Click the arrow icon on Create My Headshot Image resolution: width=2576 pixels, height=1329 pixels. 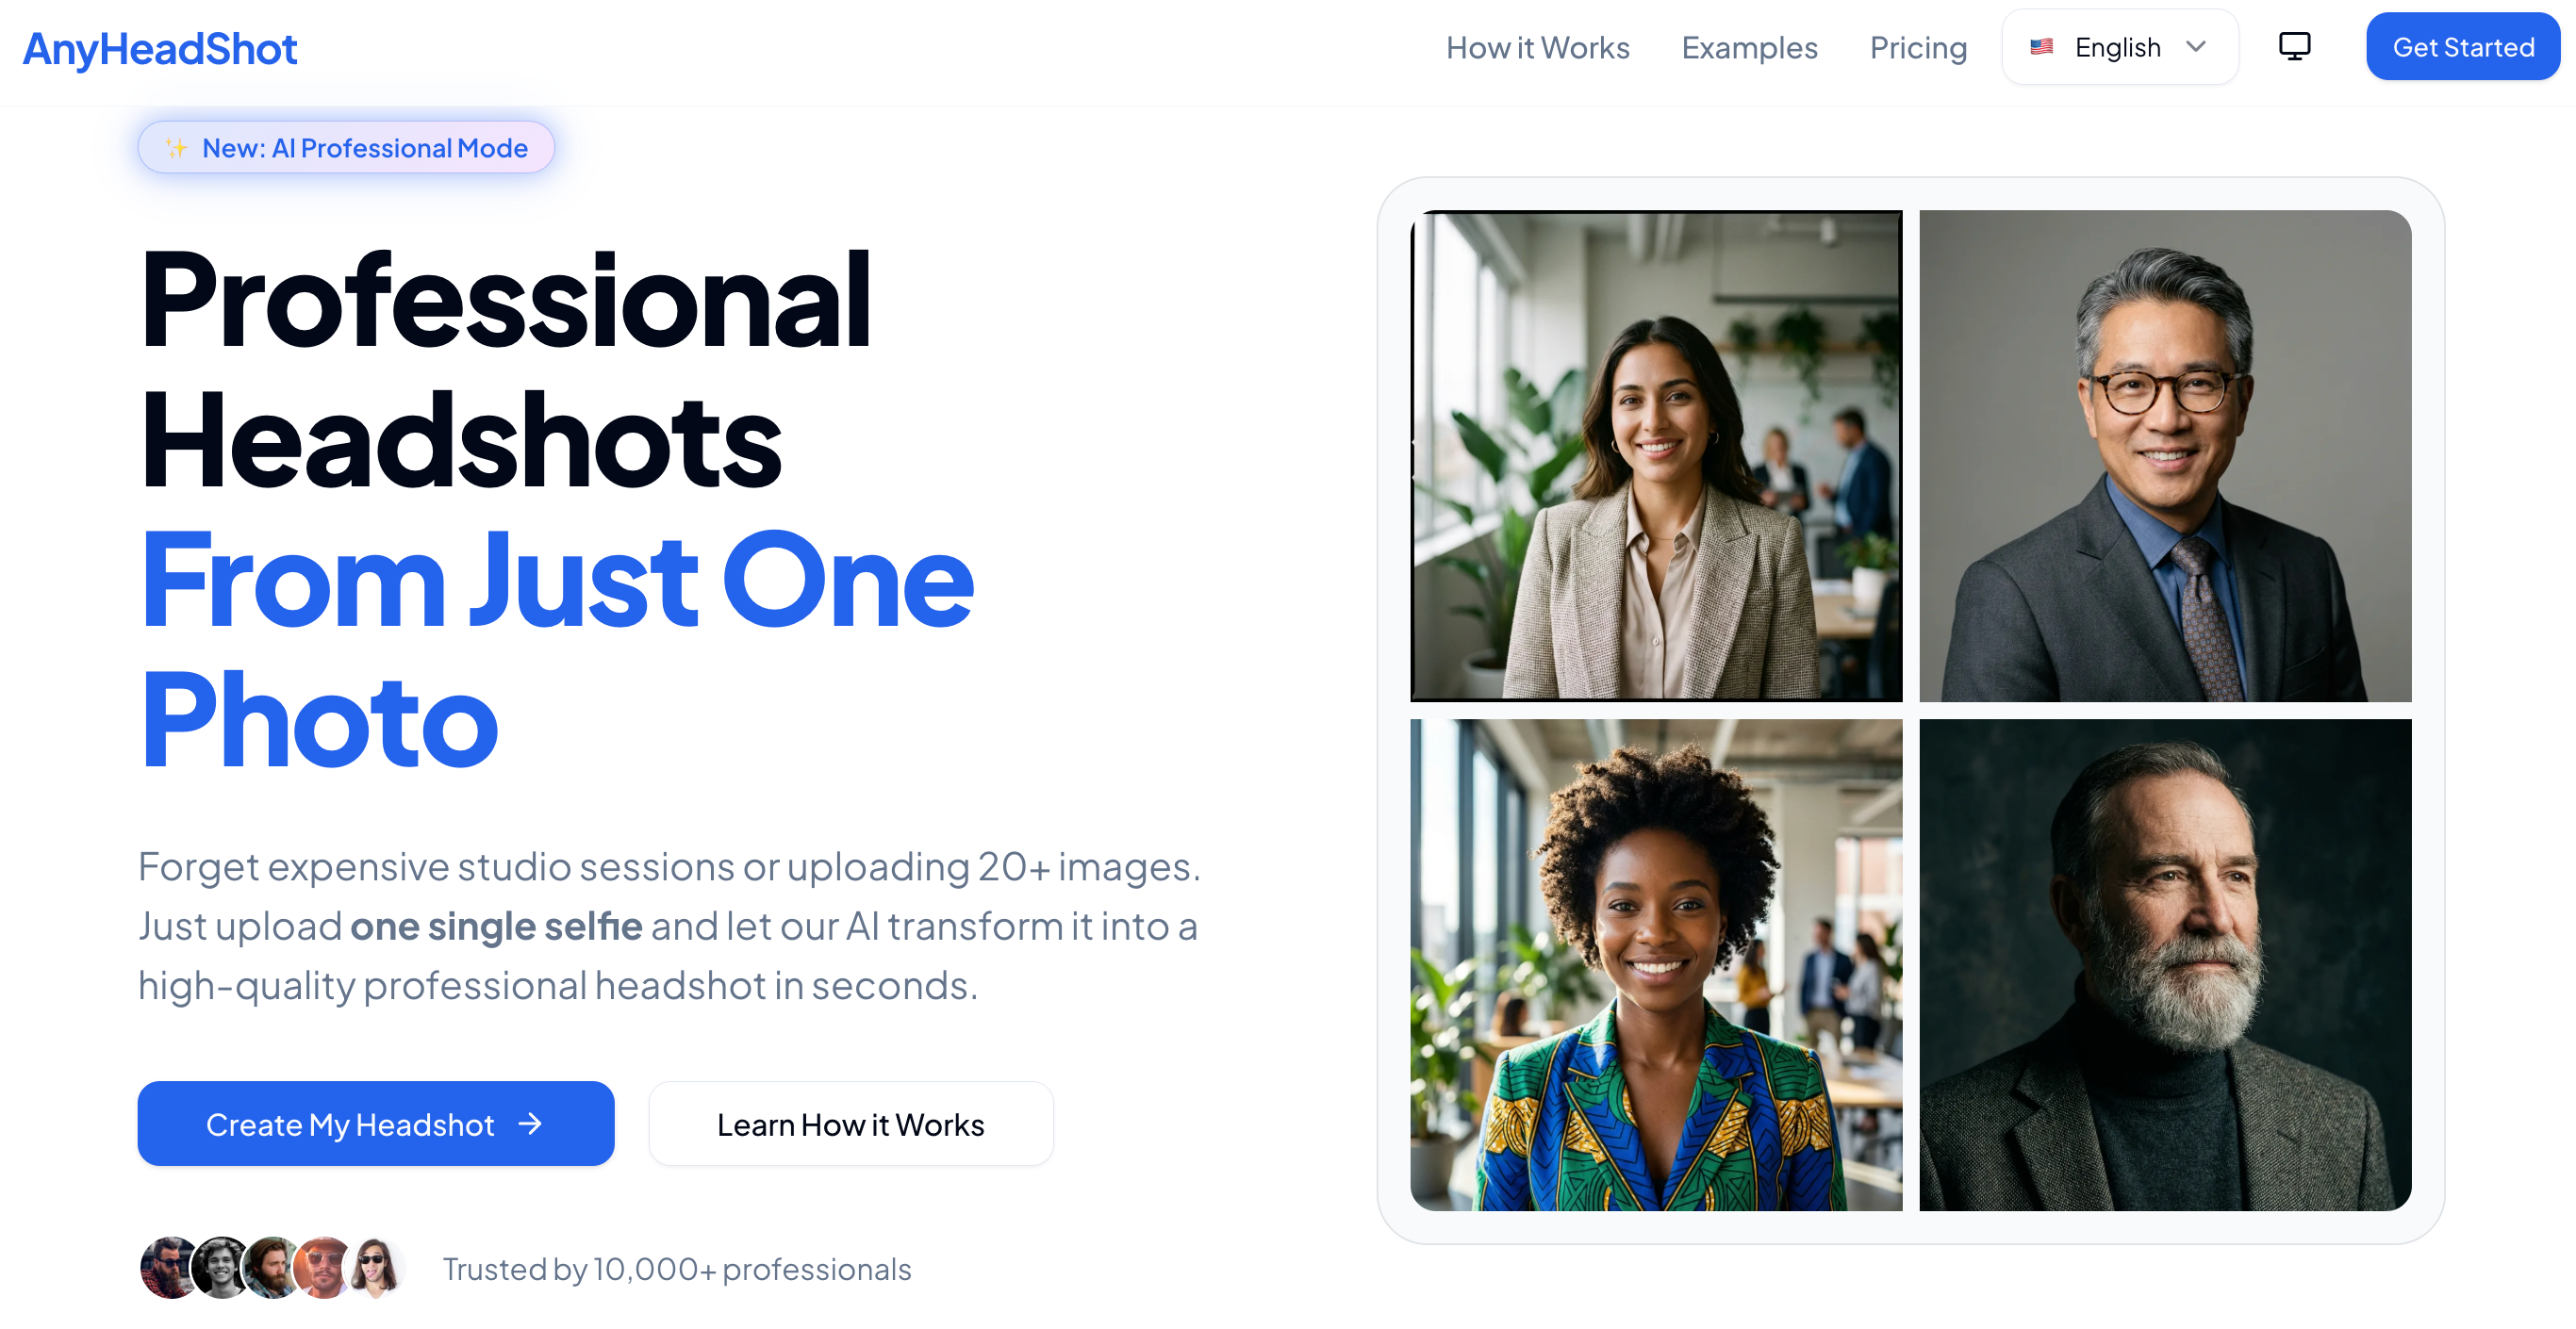coord(530,1124)
